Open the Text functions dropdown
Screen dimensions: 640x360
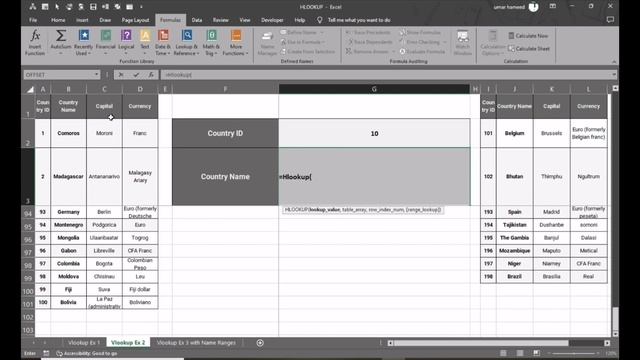click(145, 42)
